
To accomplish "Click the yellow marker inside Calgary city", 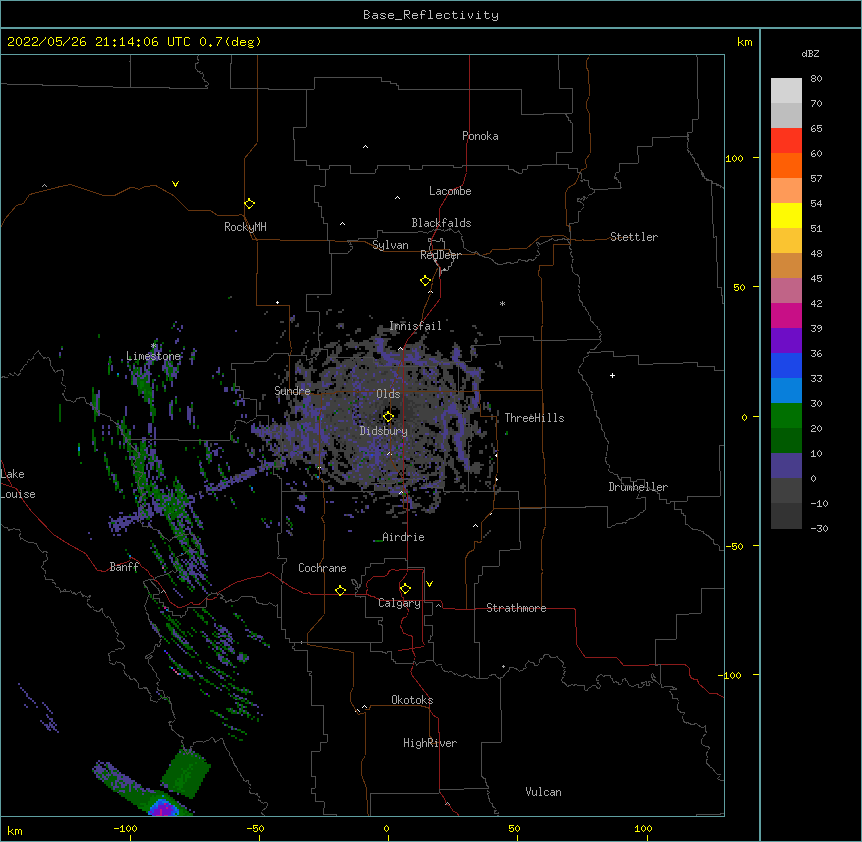I will pos(405,589).
